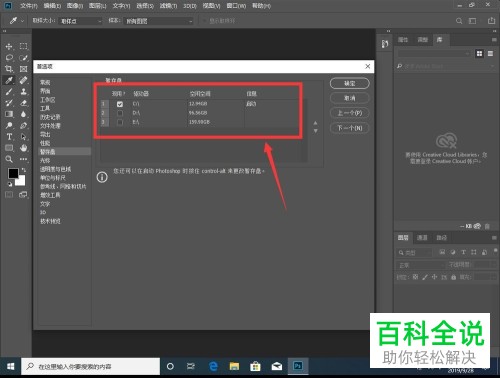500x378 pixels.
Task: Switch Libraries panel to list view
Action: coord(490,54)
